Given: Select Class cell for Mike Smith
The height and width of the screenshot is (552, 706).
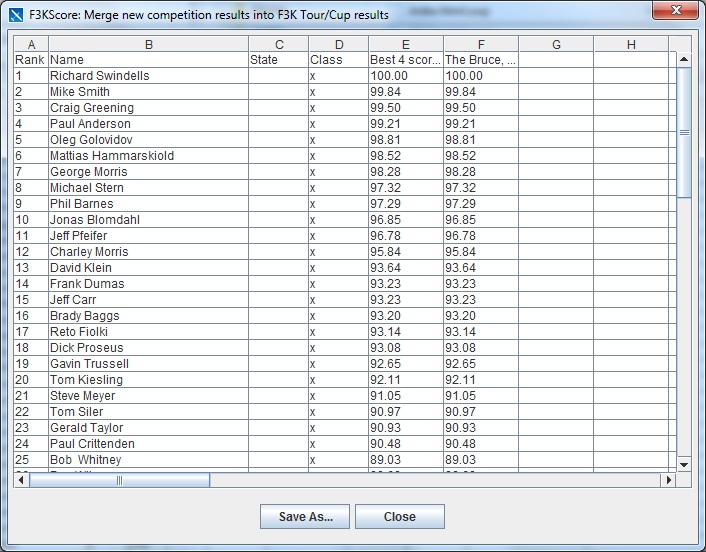Looking at the screenshot, I should [x=337, y=92].
